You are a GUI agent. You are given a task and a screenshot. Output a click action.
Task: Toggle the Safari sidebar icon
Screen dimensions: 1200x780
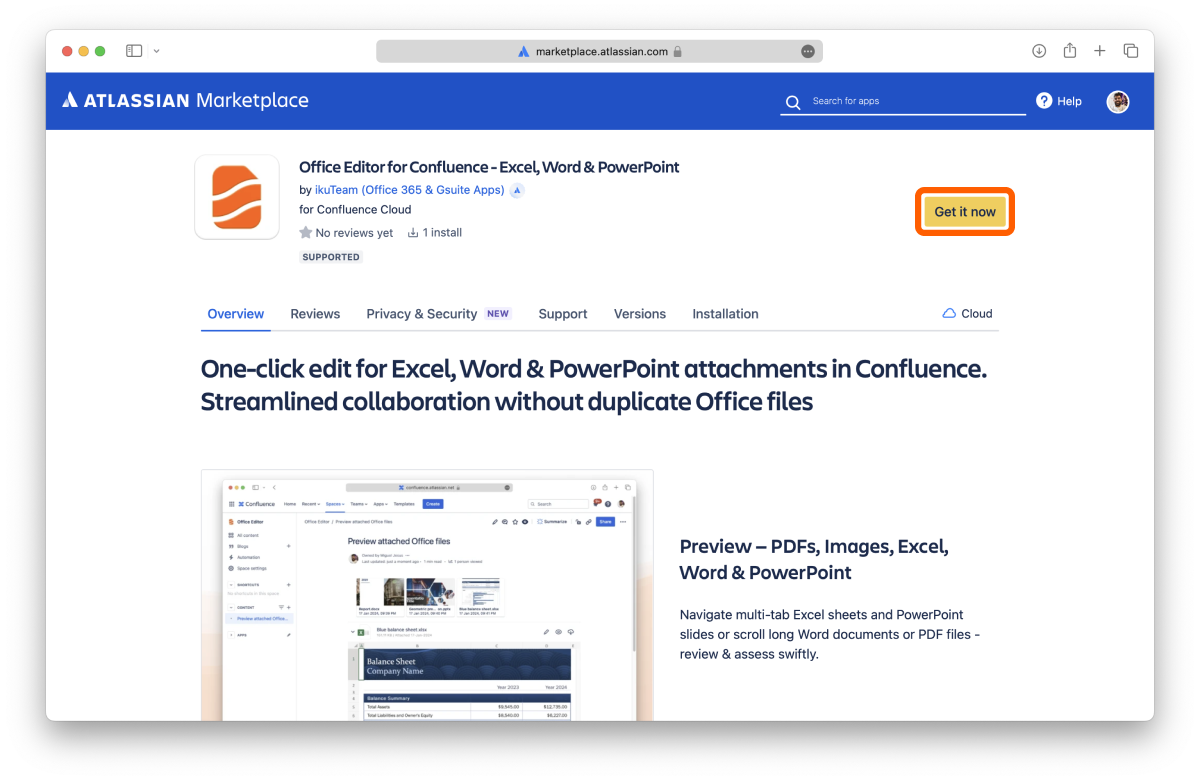tap(134, 51)
